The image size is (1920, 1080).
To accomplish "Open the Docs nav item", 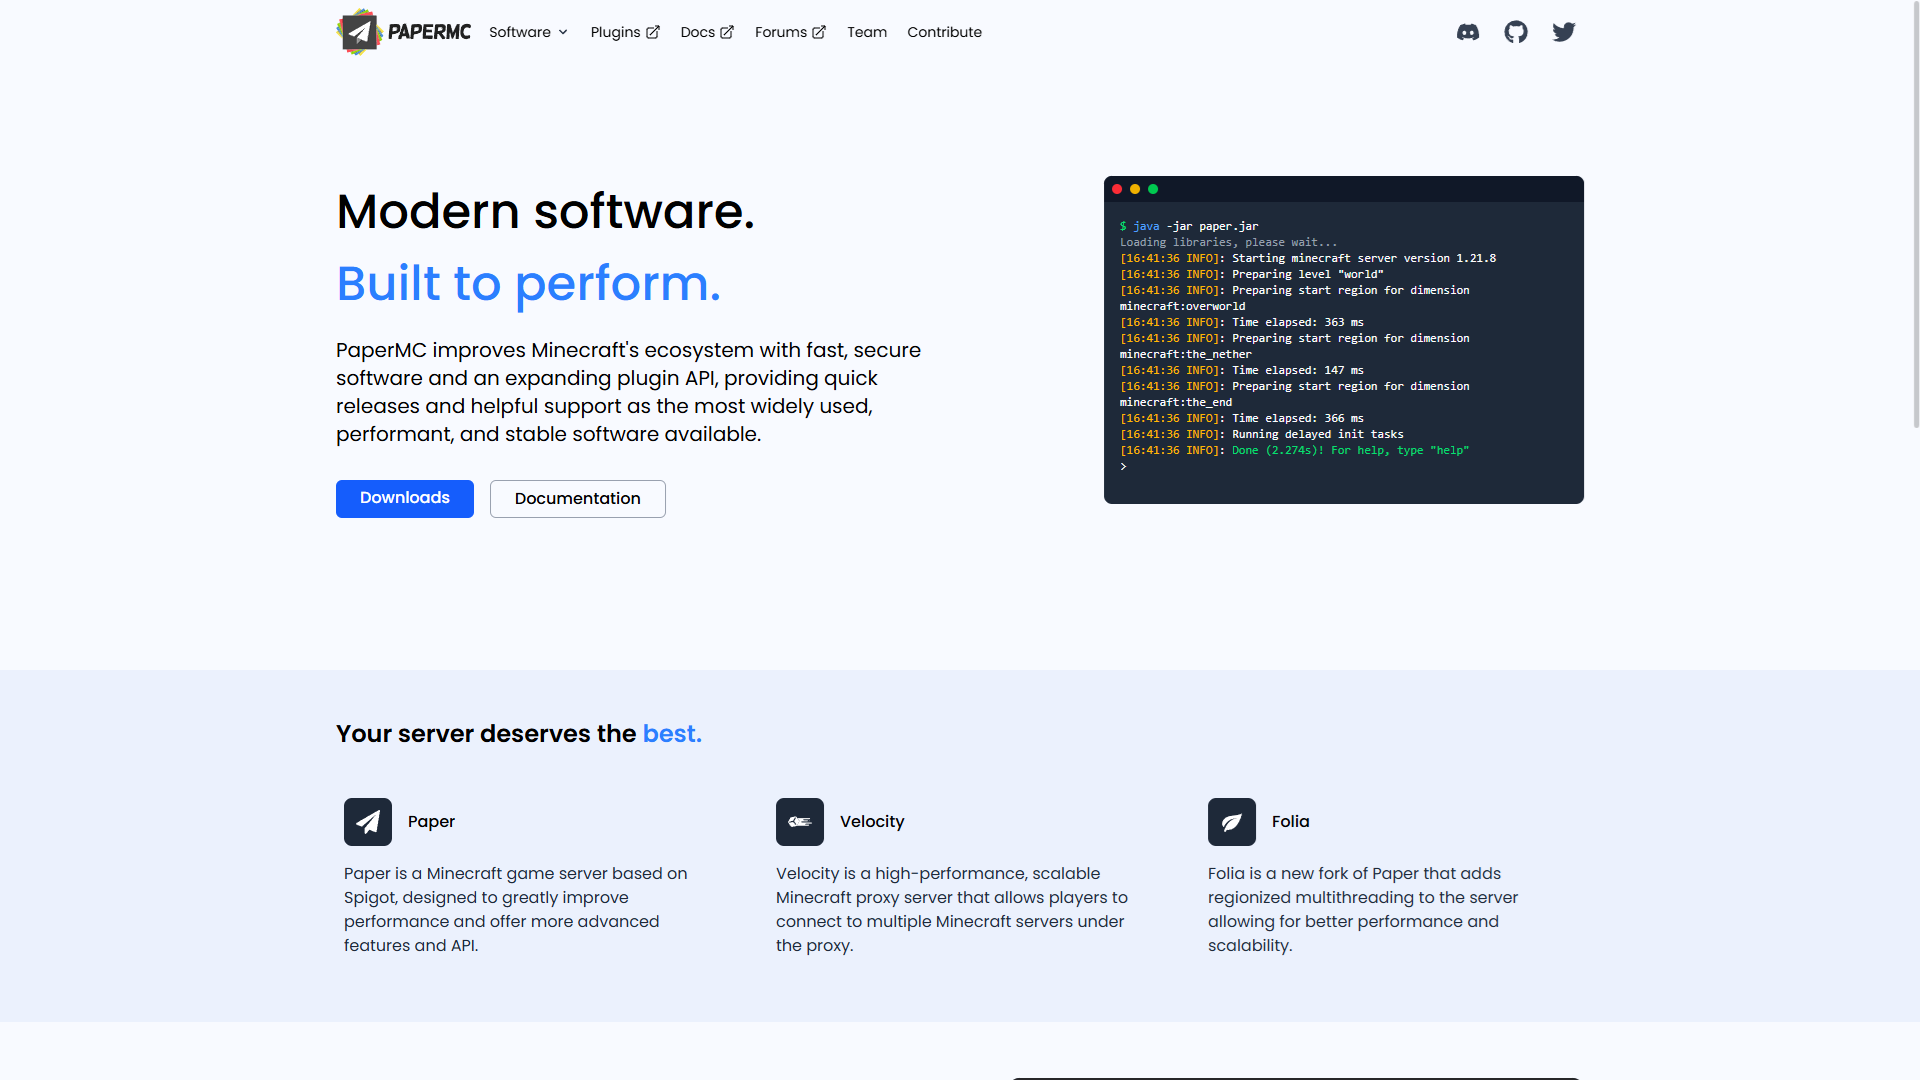I will point(707,32).
